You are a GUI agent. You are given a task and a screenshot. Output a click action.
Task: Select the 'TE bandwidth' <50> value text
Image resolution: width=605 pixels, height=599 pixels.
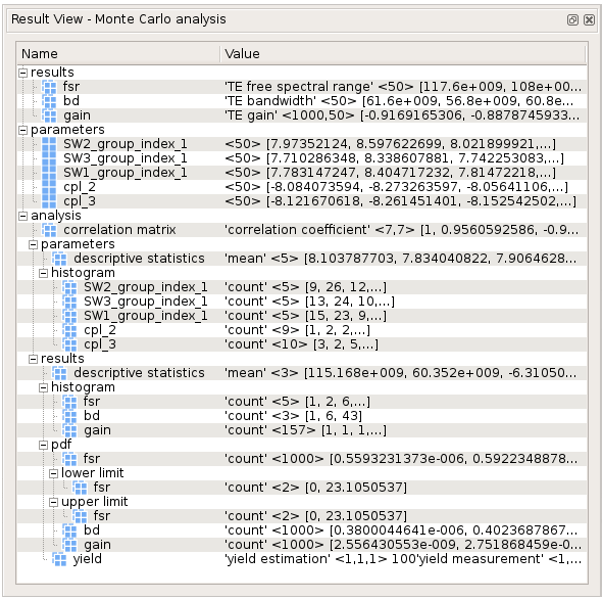[x=399, y=101]
